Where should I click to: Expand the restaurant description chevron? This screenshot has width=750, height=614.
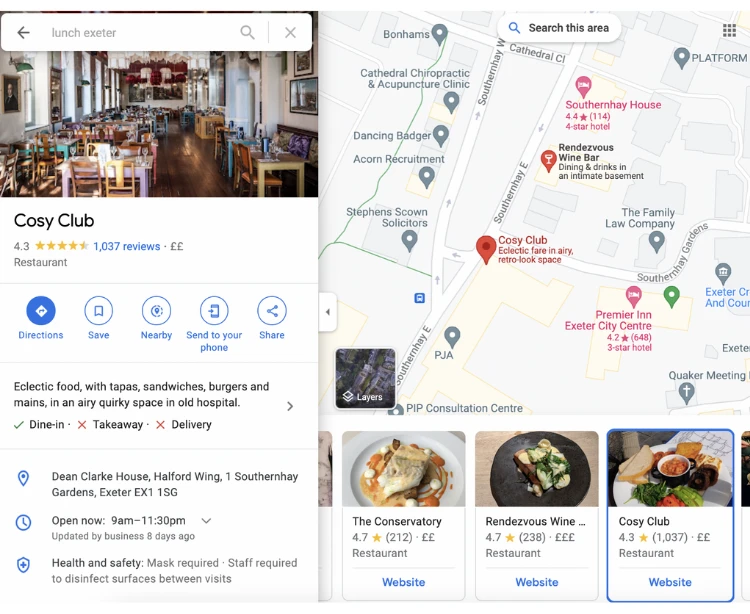point(290,406)
